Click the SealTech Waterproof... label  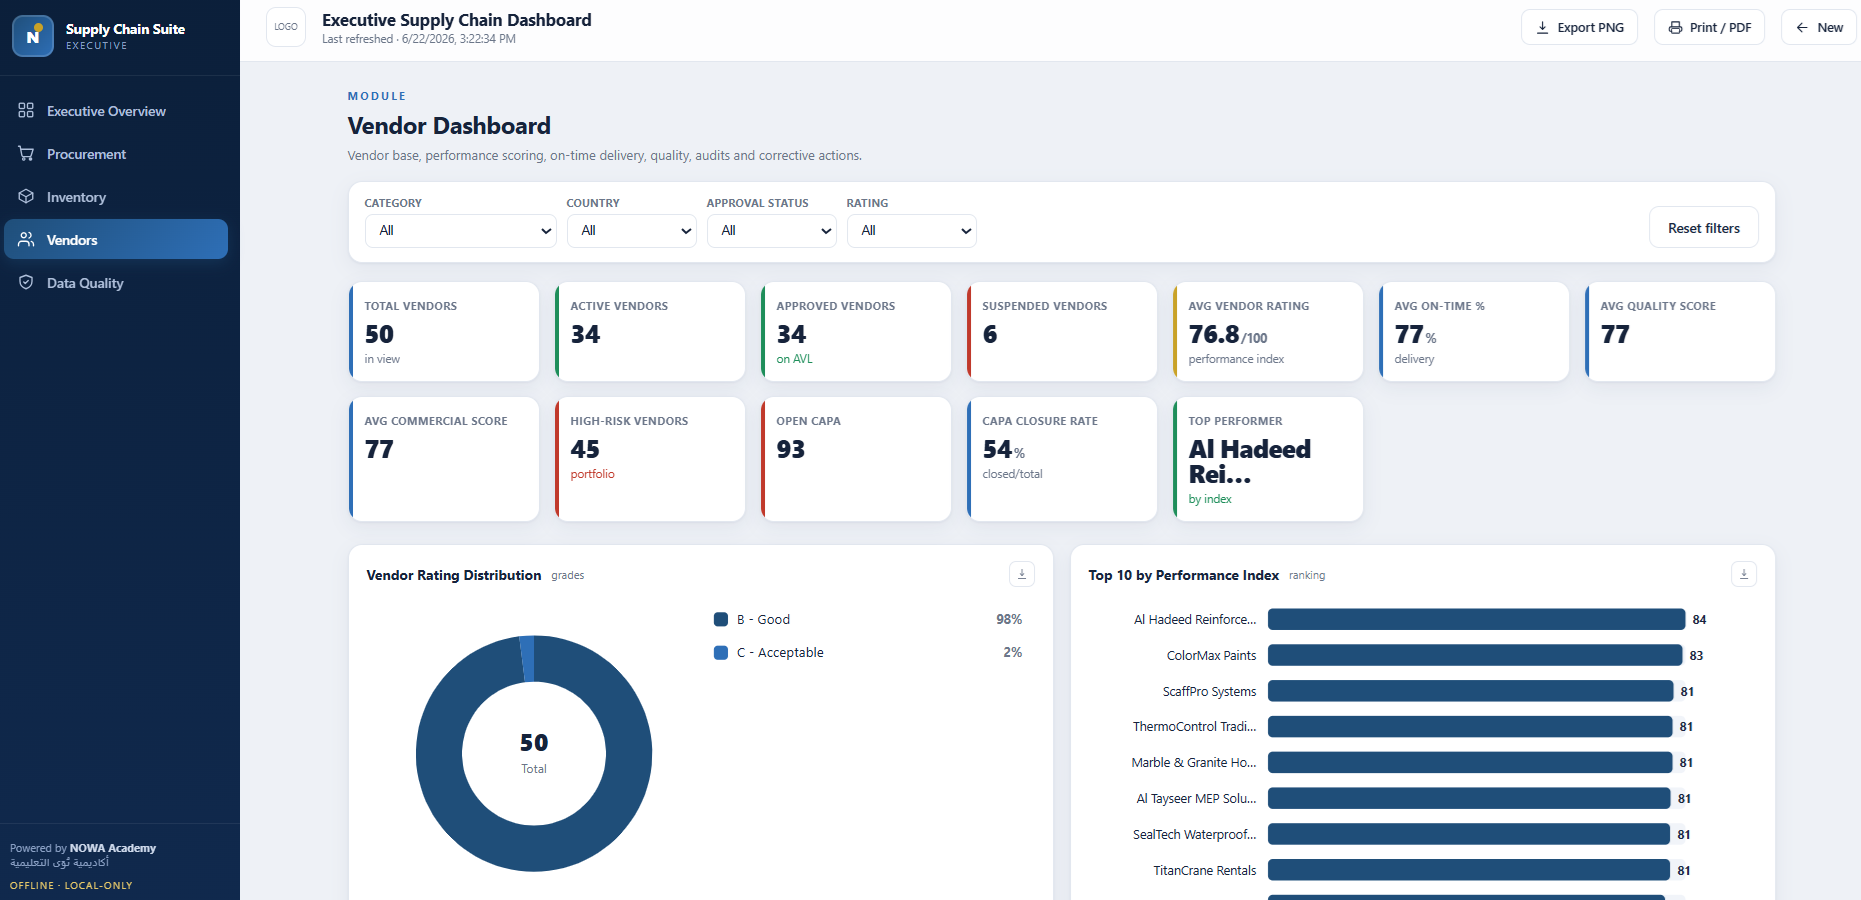(1194, 834)
